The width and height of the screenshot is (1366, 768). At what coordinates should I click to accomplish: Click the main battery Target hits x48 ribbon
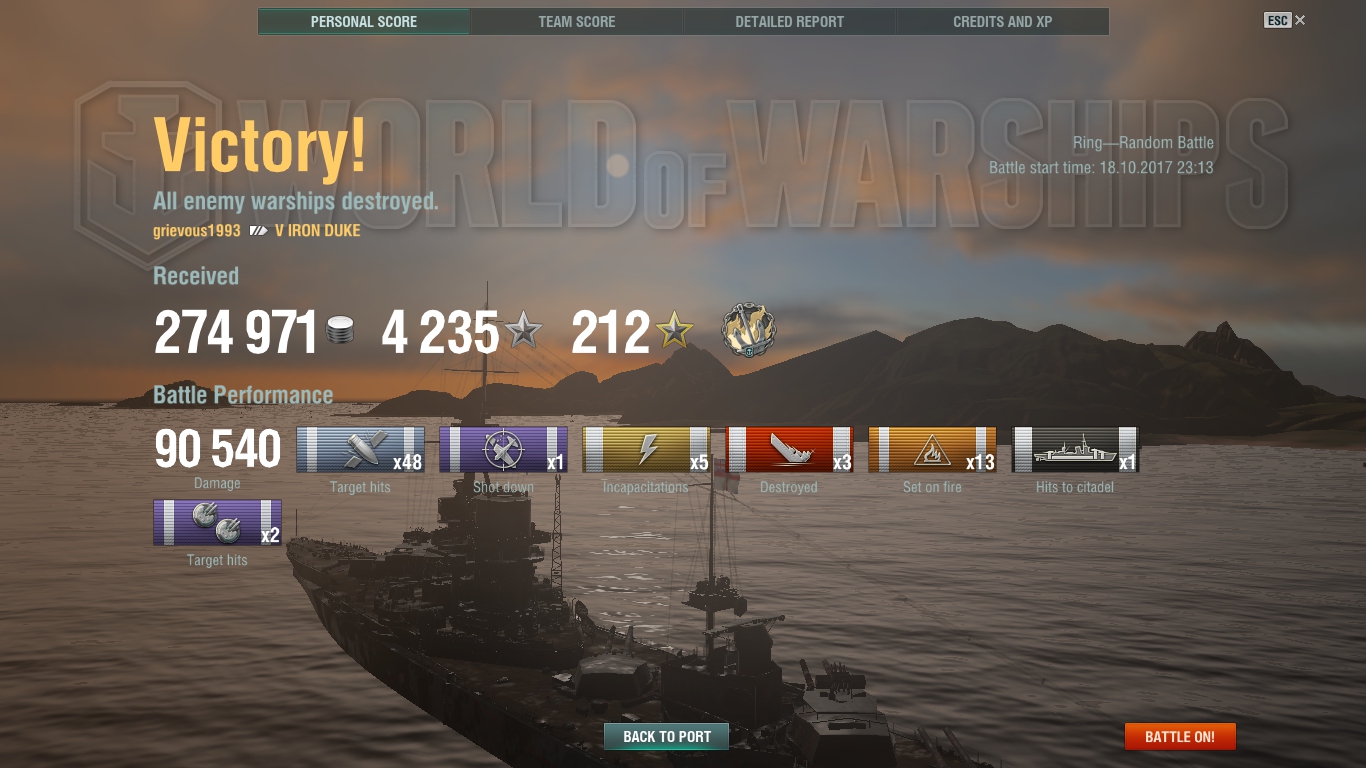[x=360, y=450]
